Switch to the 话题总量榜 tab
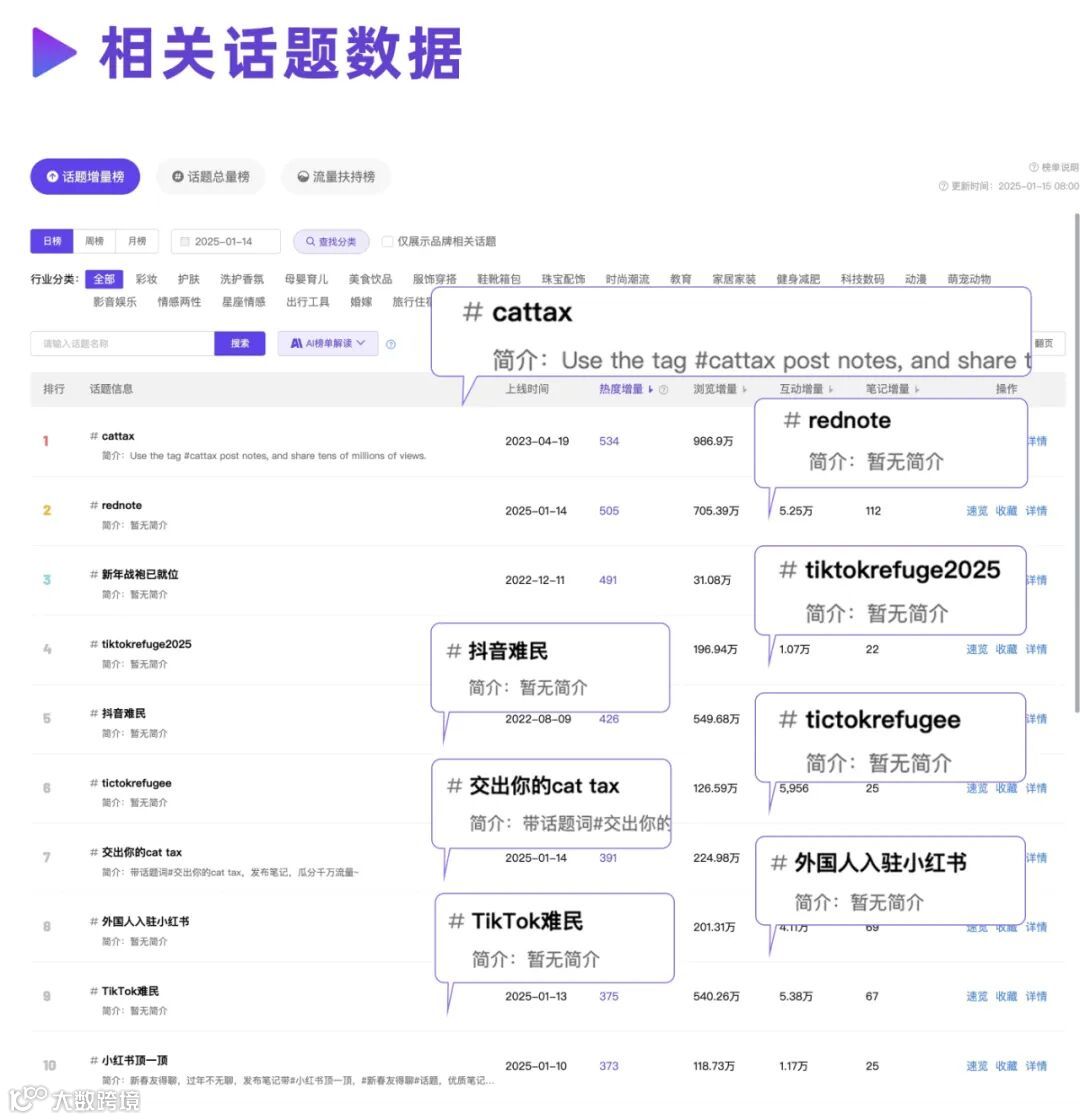Viewport: 1080px width, 1120px height. click(211, 176)
